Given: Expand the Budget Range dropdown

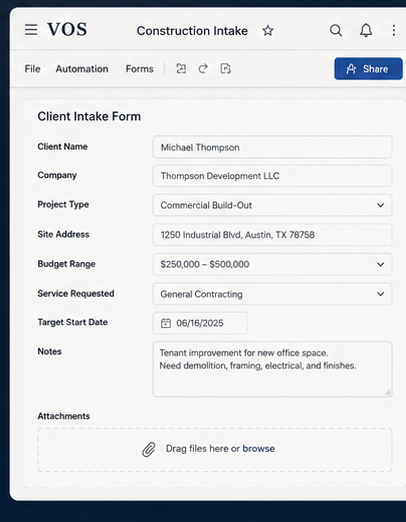Looking at the screenshot, I should point(380,264).
